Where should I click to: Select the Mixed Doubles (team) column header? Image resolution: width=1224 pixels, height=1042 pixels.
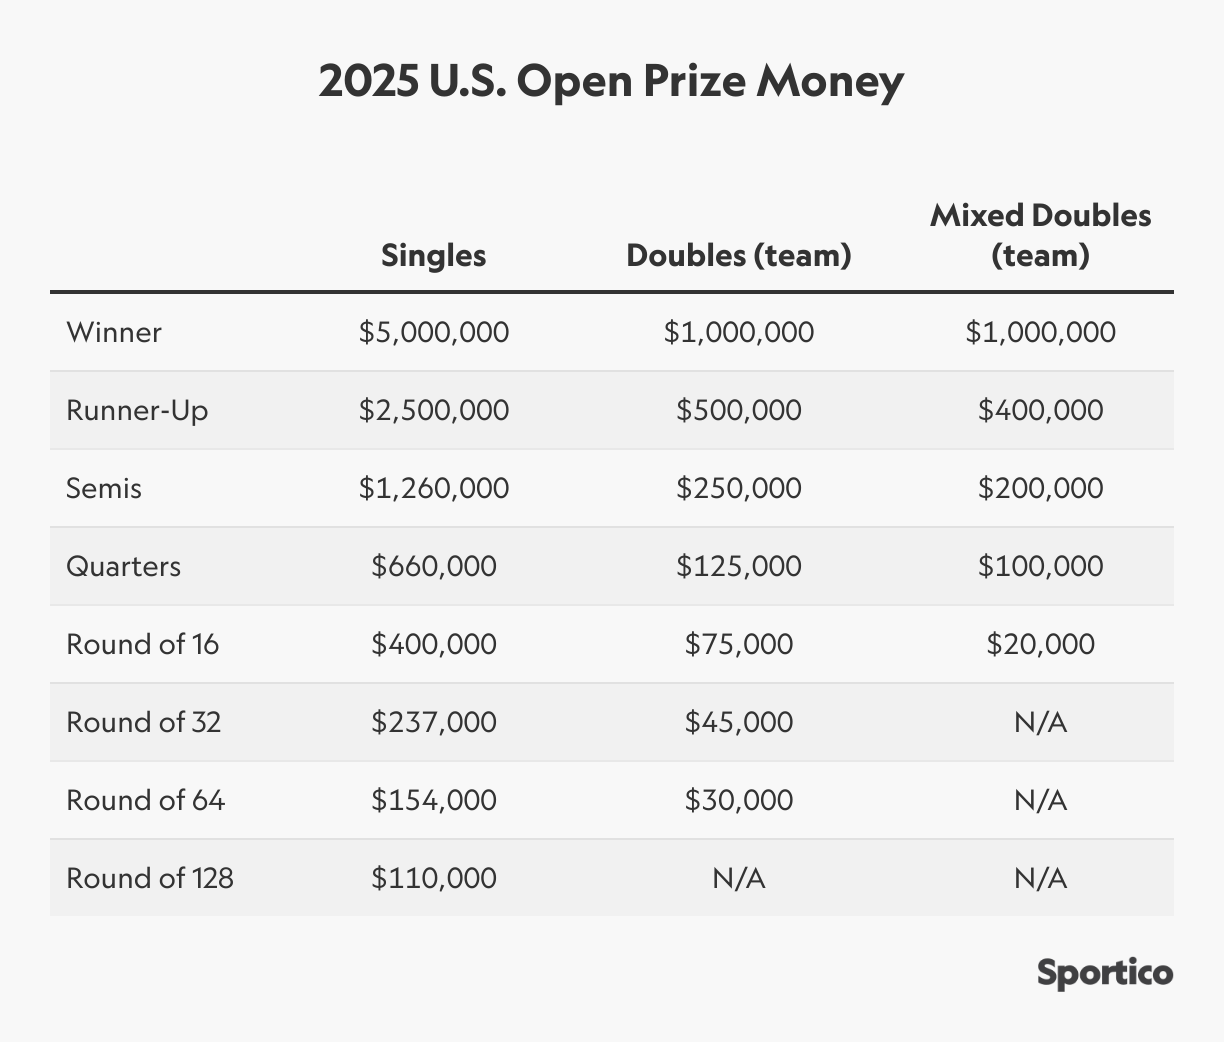point(1040,235)
